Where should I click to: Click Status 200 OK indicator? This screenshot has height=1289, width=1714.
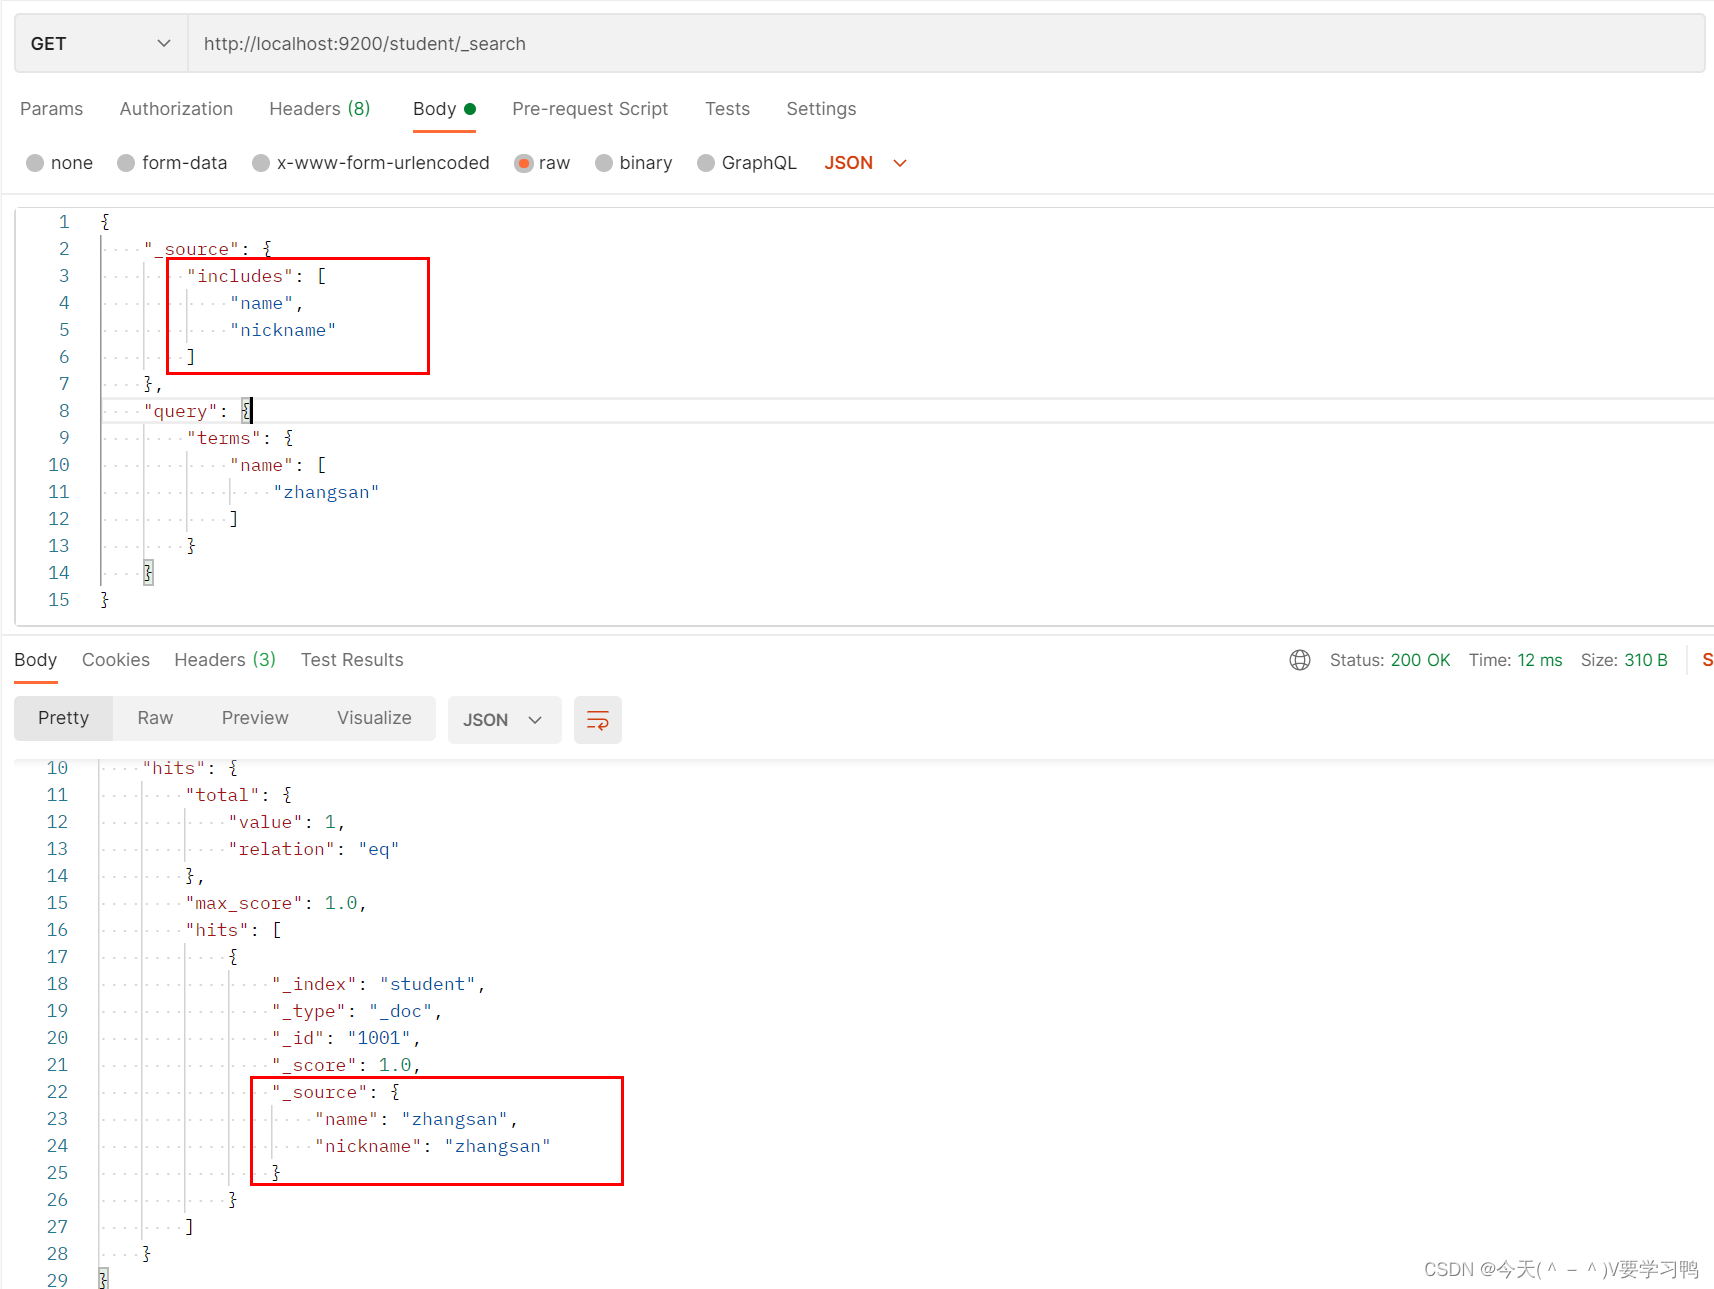coord(1390,660)
